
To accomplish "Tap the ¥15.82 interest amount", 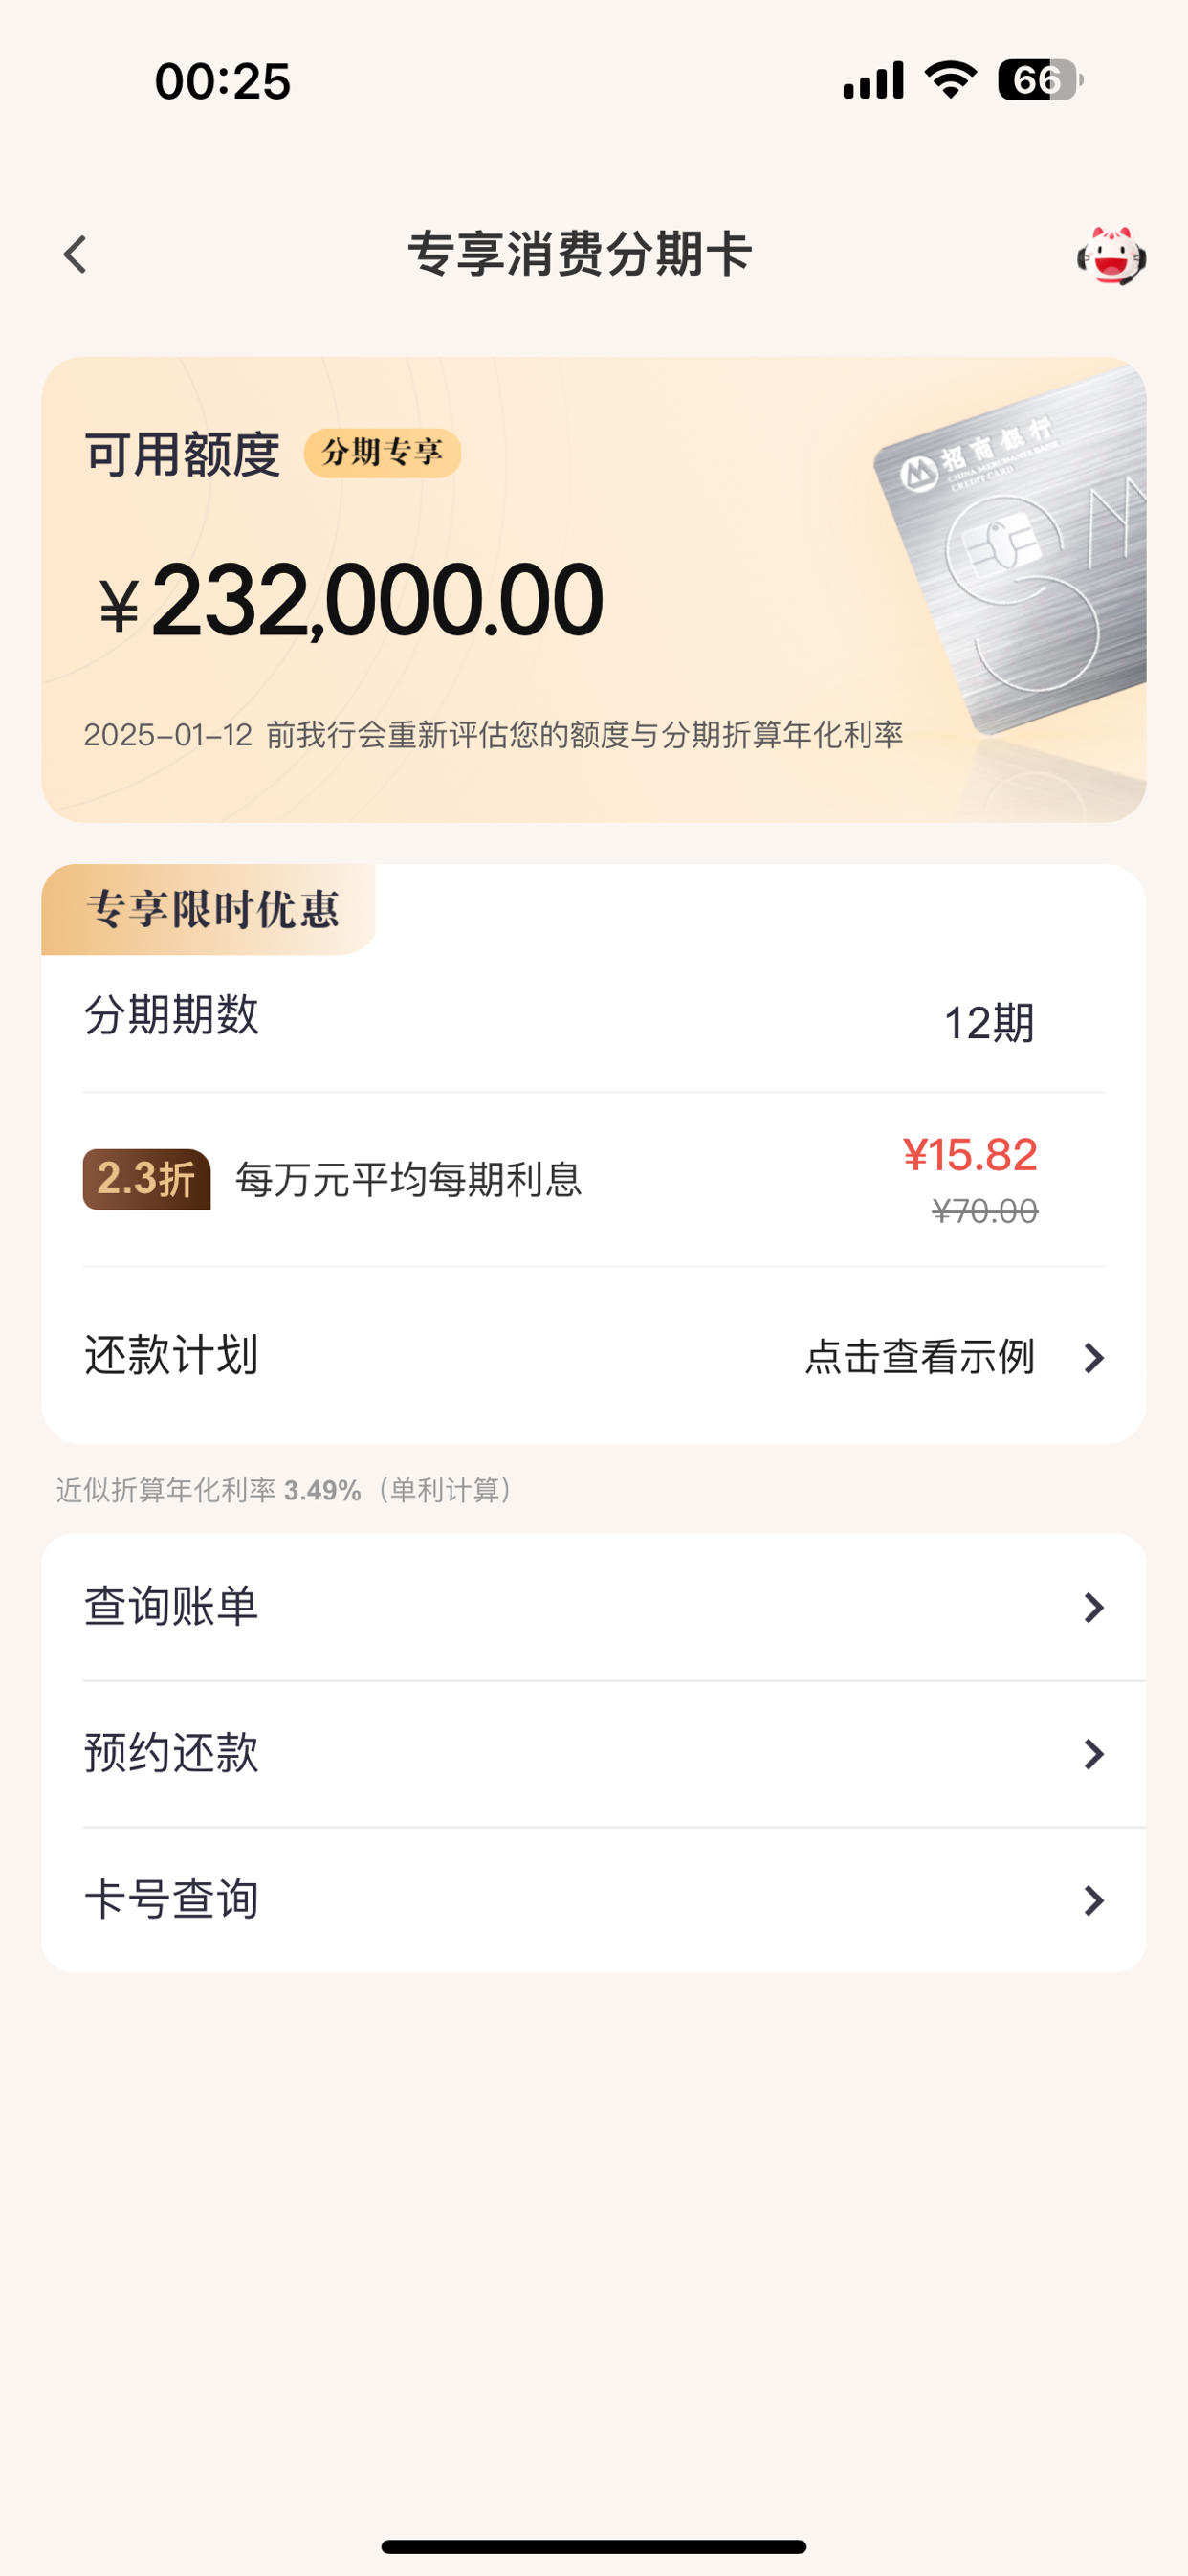I will (x=970, y=1155).
